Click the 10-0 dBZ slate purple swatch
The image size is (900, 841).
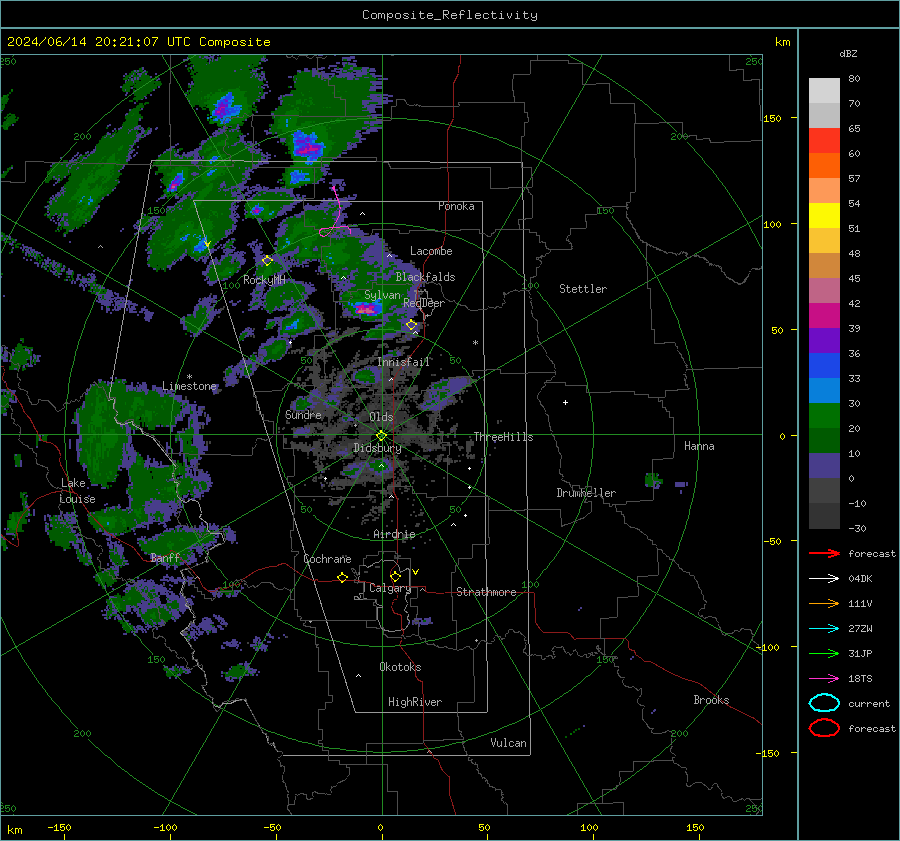coord(824,466)
